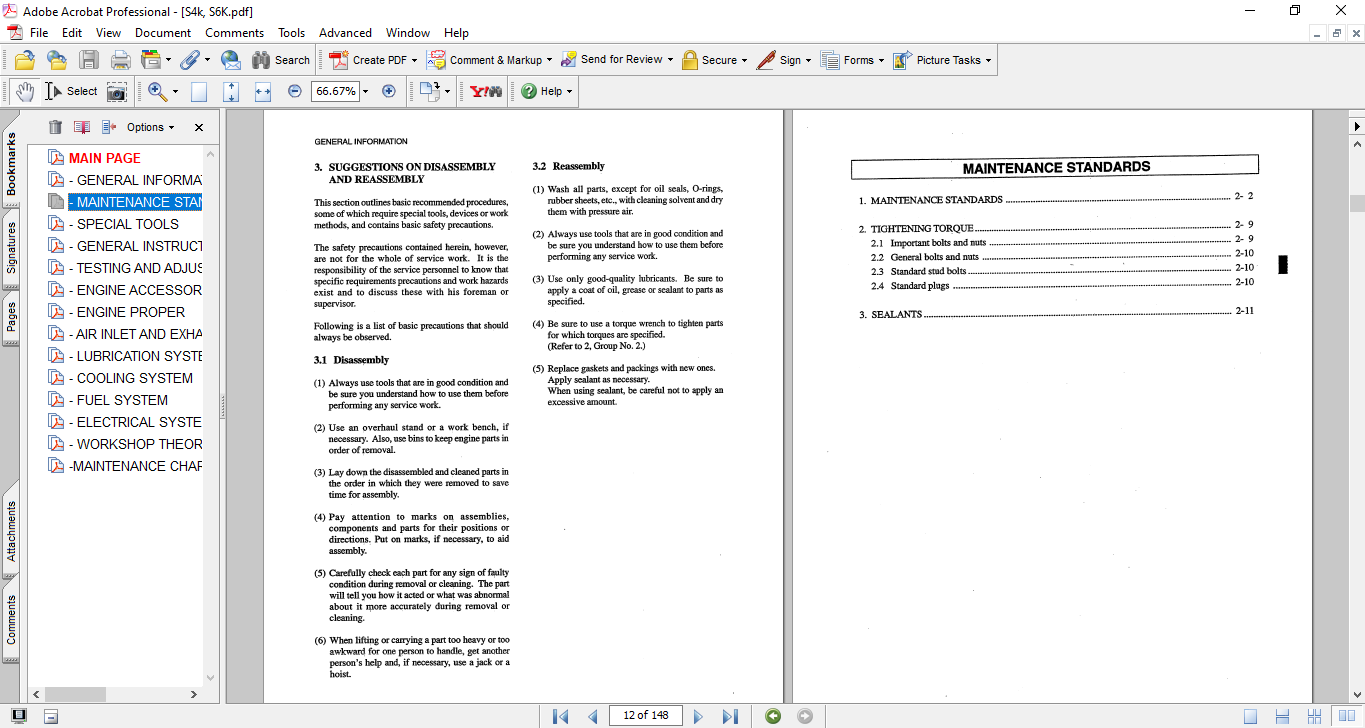1365x728 pixels.
Task: Select the Hand tool
Action: pos(24,91)
